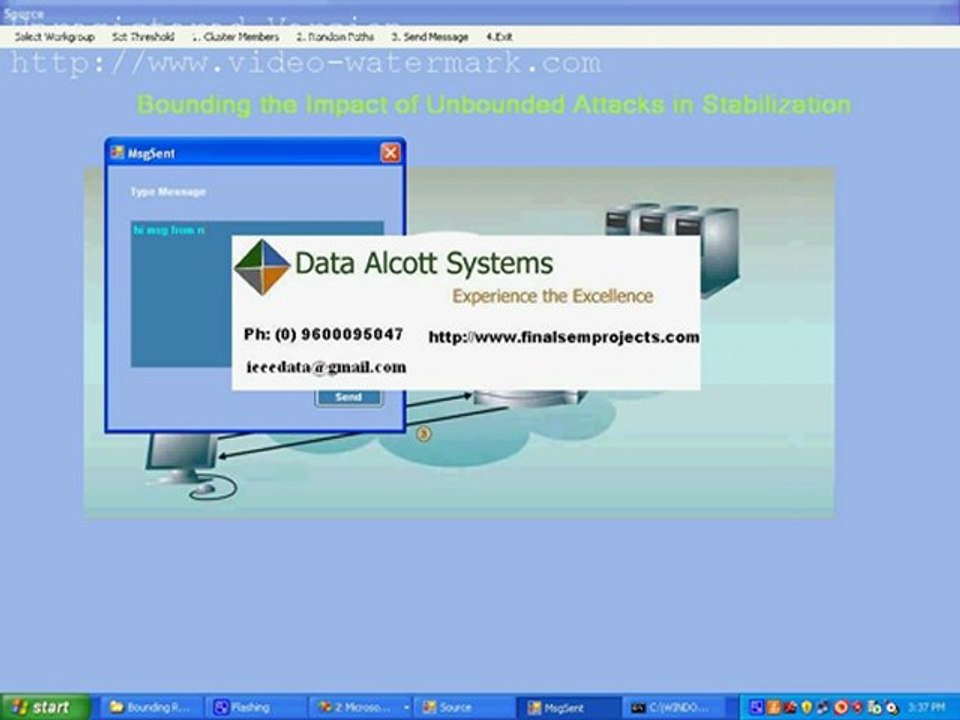960x720 pixels.
Task: Click the yellow shield tray icon
Action: [x=807, y=708]
